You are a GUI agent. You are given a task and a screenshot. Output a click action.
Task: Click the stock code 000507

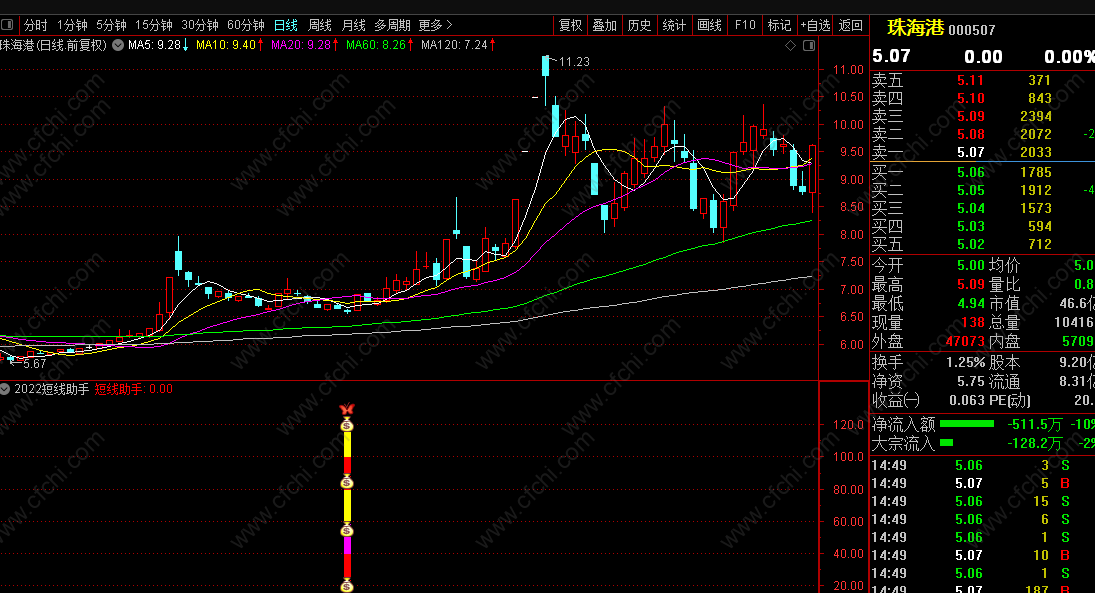971,30
